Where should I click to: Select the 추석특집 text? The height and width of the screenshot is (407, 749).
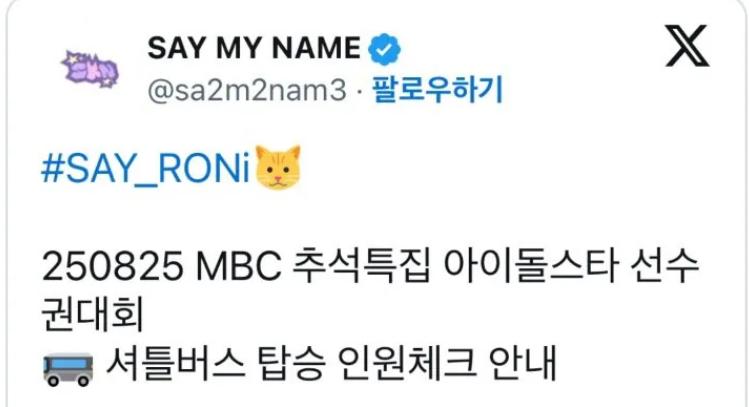tap(361, 266)
